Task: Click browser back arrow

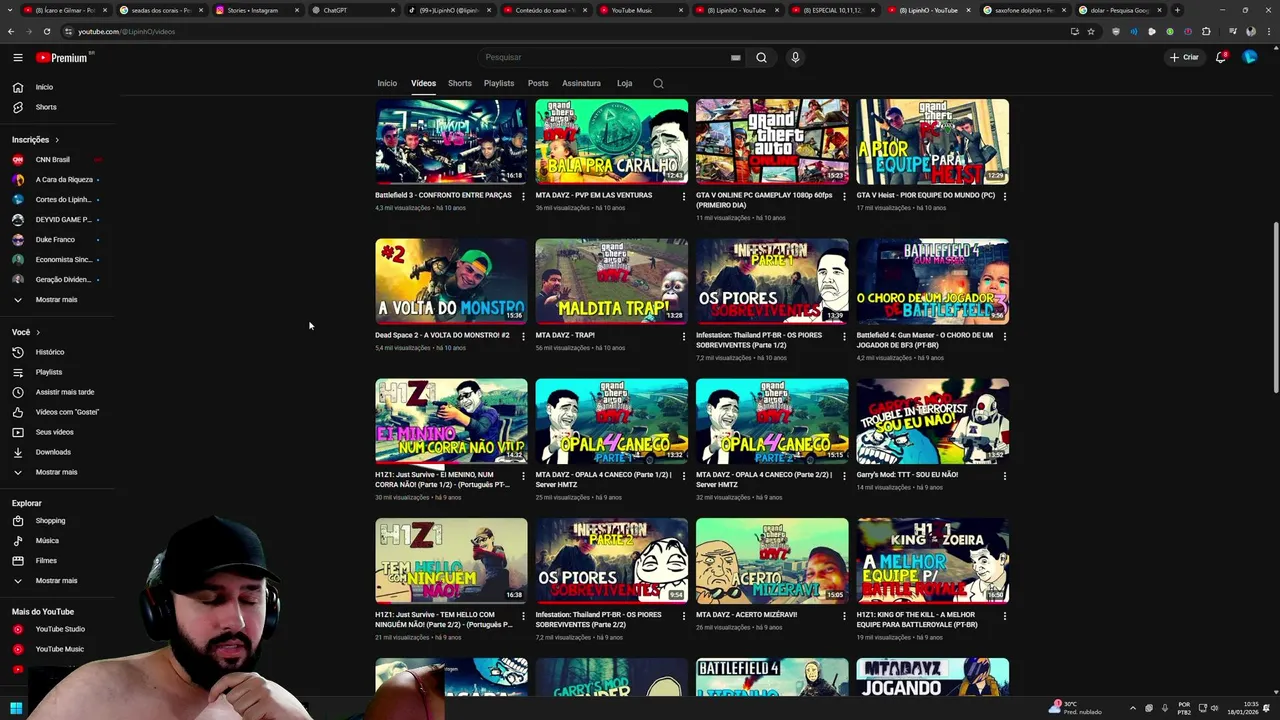Action: (11, 31)
